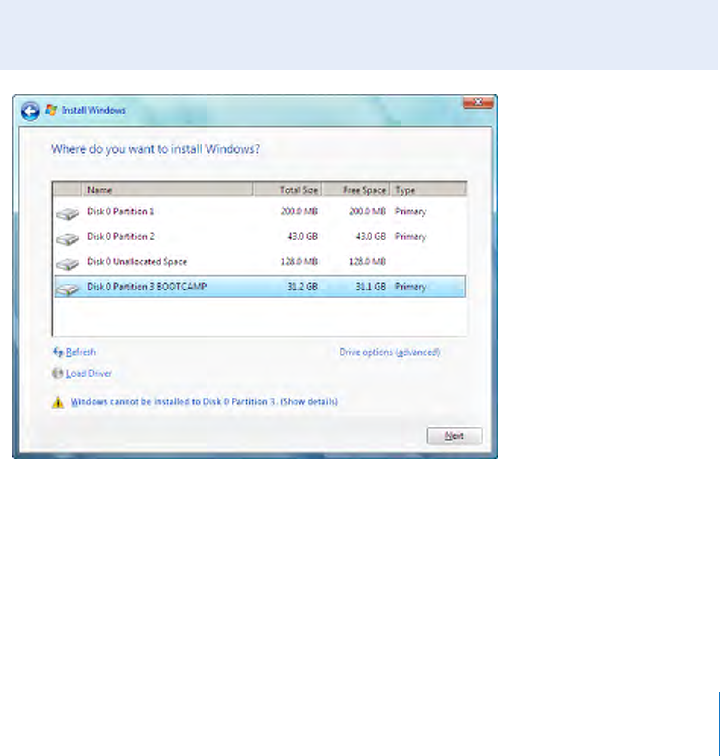Select Disk 0 Partition 2 row

click(260, 237)
